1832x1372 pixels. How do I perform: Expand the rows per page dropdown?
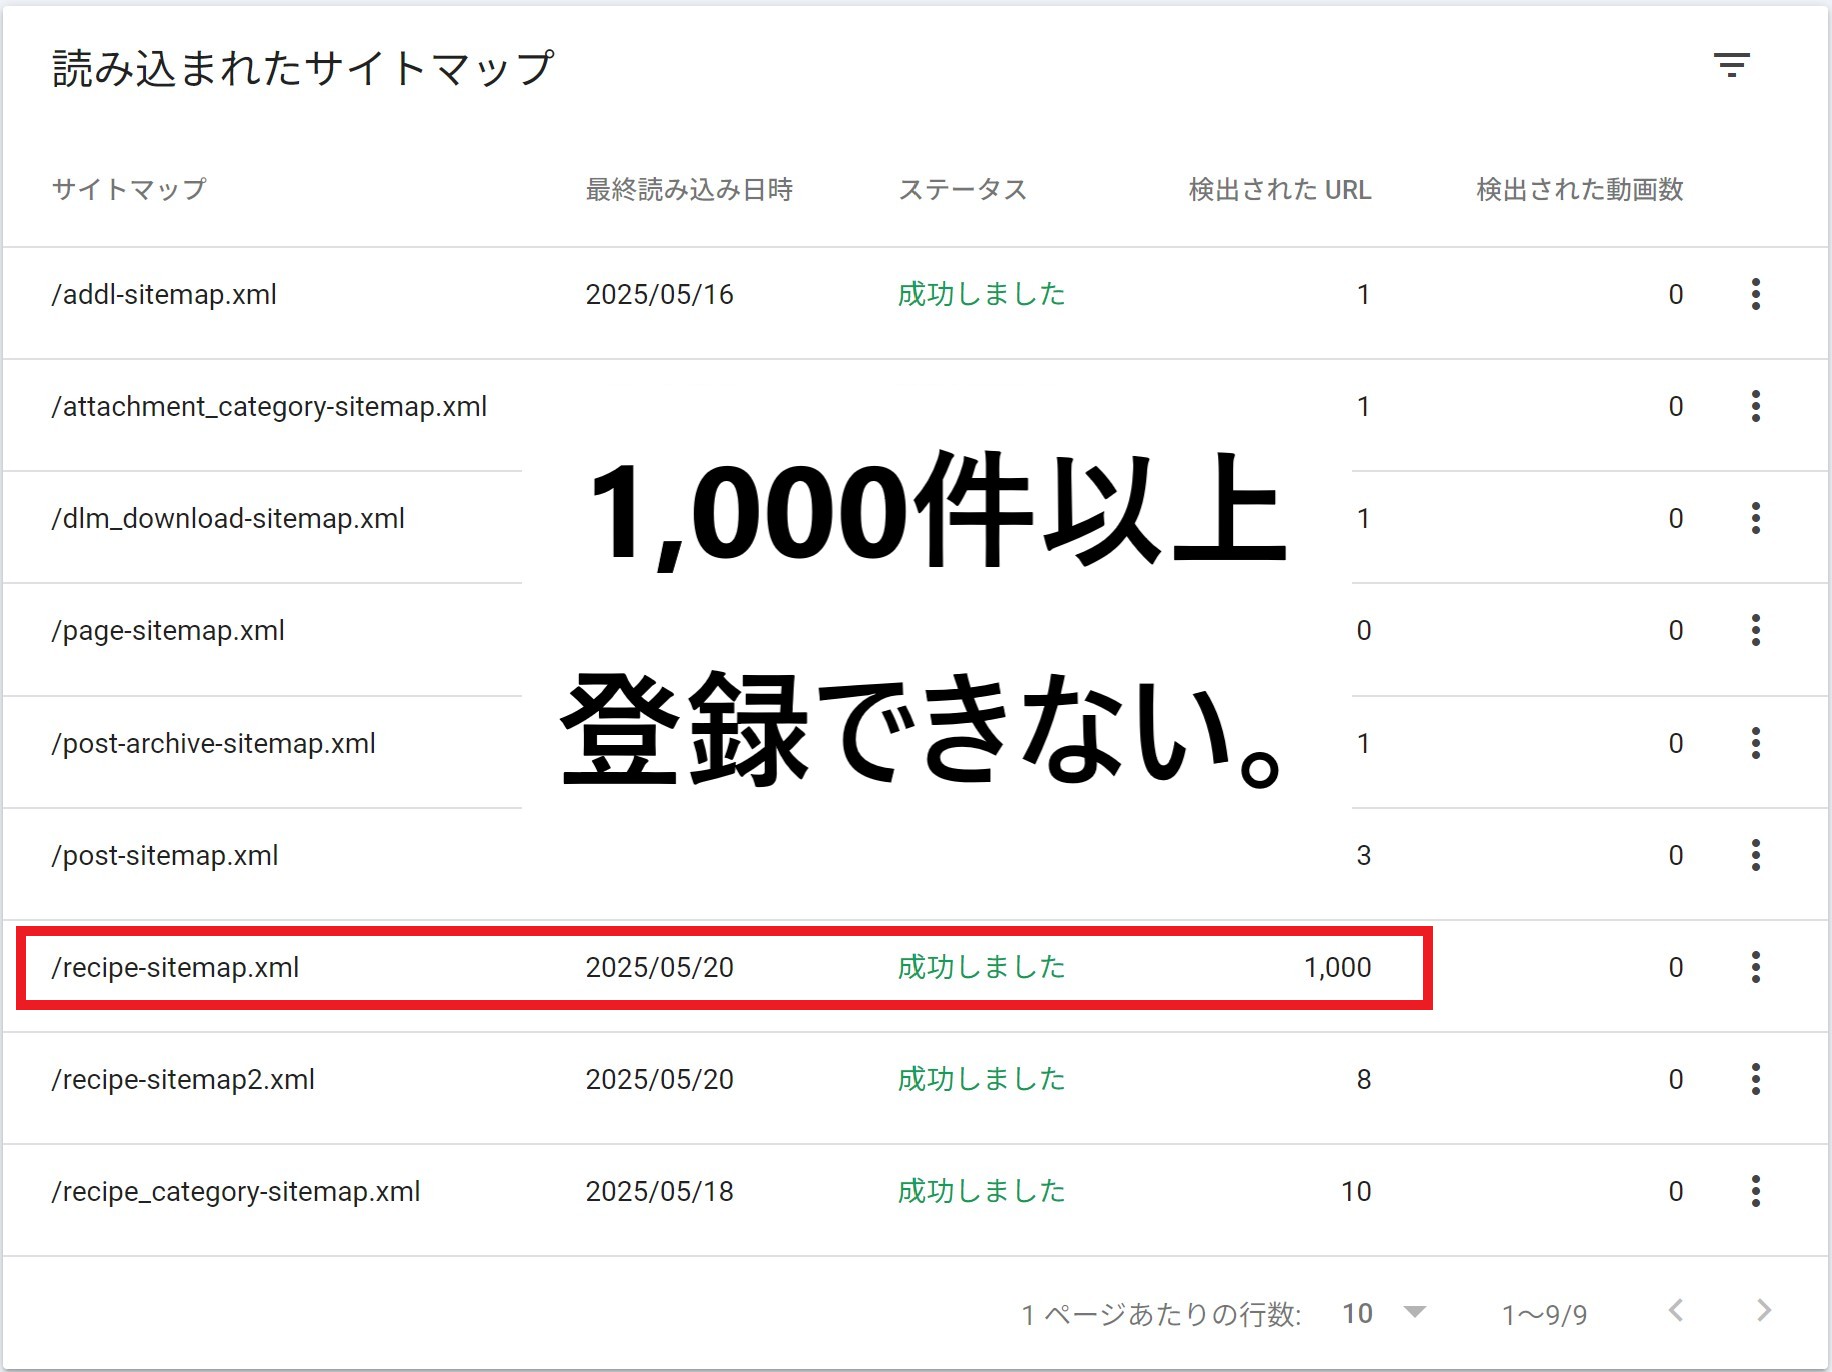[x=1385, y=1313]
